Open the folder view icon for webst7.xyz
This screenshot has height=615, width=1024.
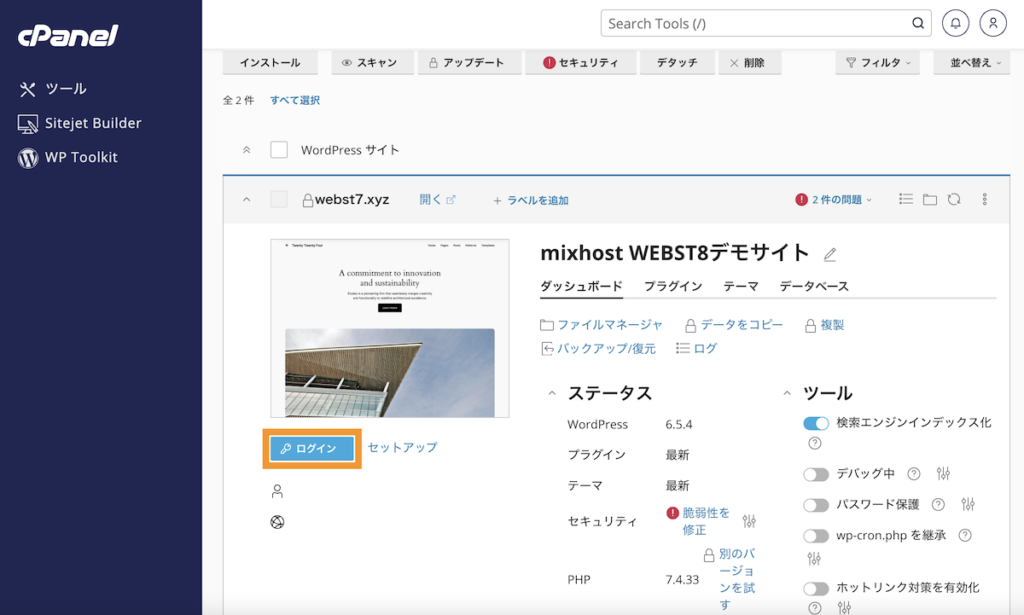(930, 199)
